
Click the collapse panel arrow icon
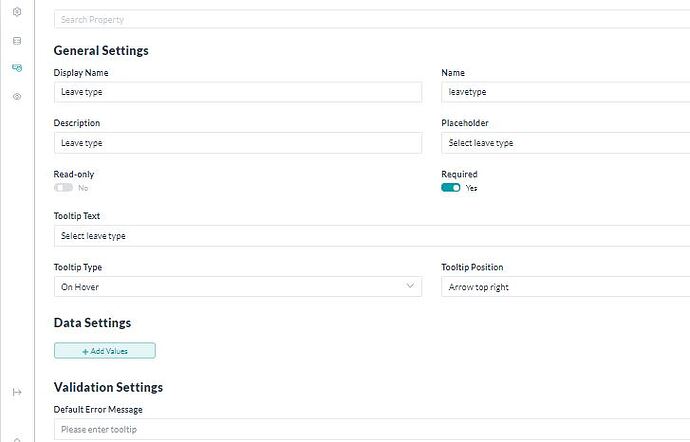[x=16, y=392]
